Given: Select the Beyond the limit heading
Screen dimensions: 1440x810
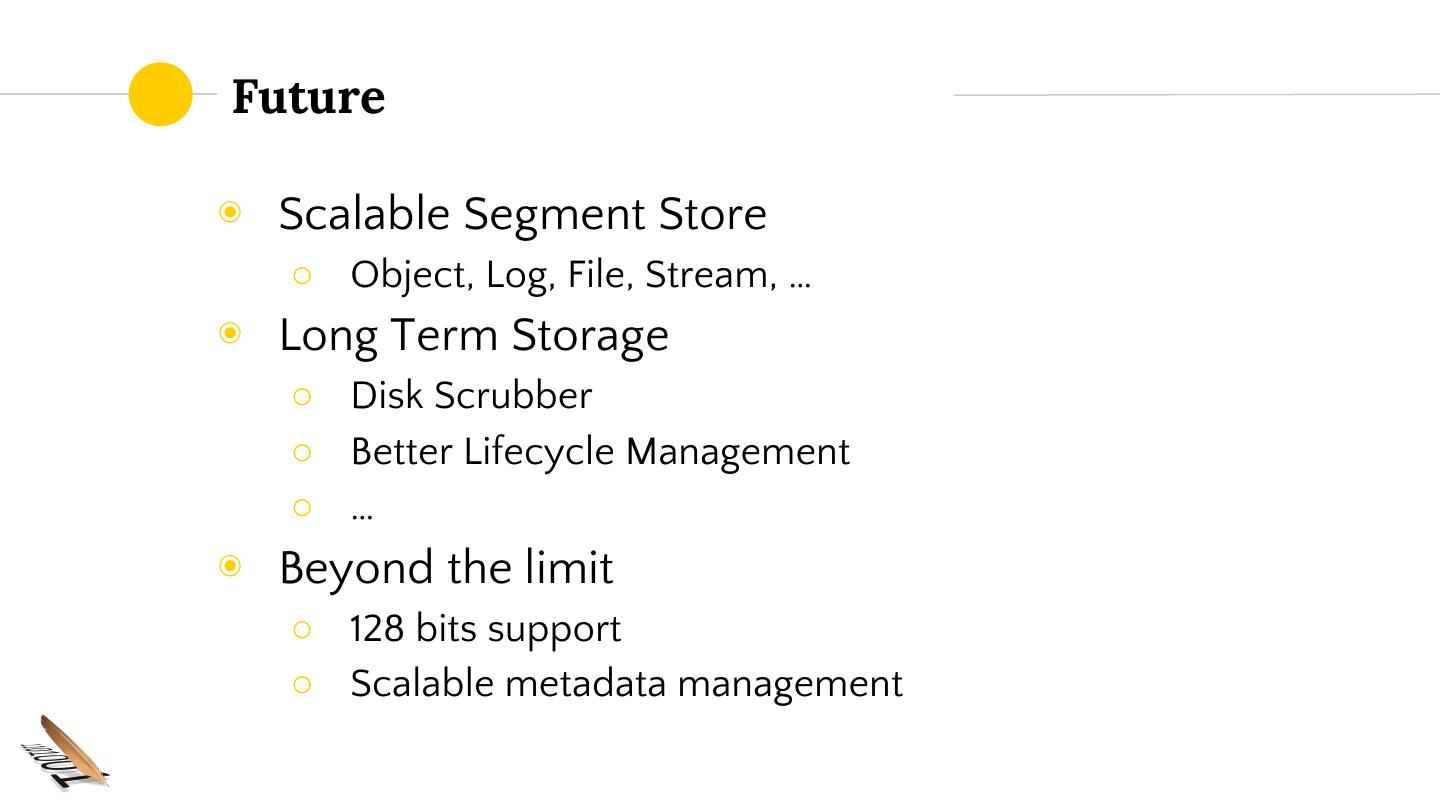Looking at the screenshot, I should 446,568.
